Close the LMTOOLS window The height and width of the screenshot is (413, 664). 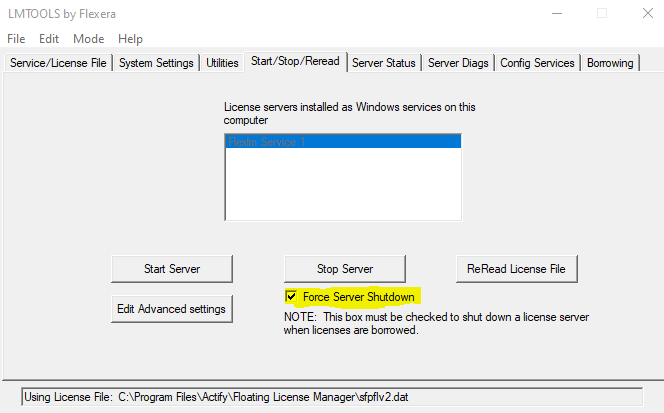pyautogui.click(x=646, y=13)
